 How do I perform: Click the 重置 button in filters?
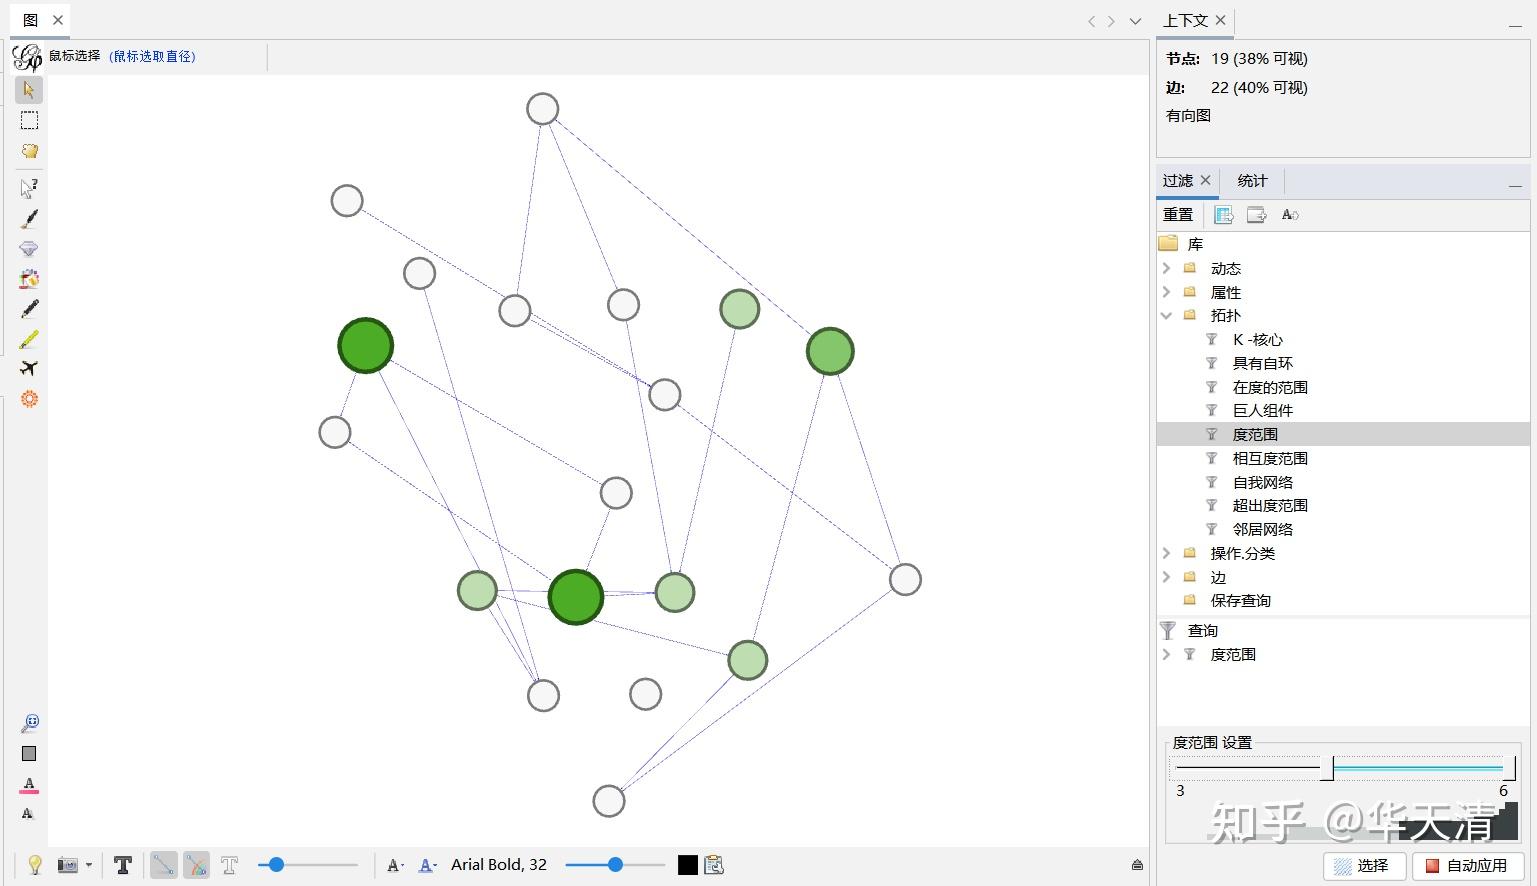click(1178, 214)
